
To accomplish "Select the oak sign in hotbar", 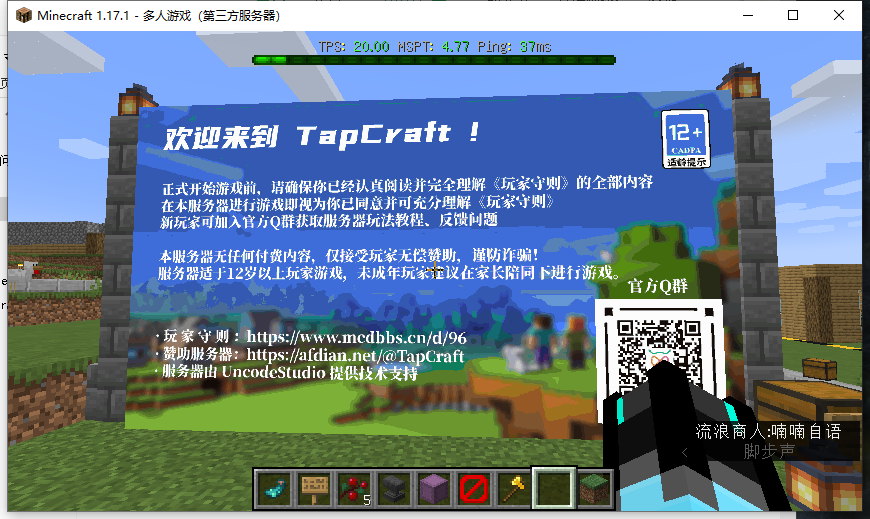I will pyautogui.click(x=313, y=488).
